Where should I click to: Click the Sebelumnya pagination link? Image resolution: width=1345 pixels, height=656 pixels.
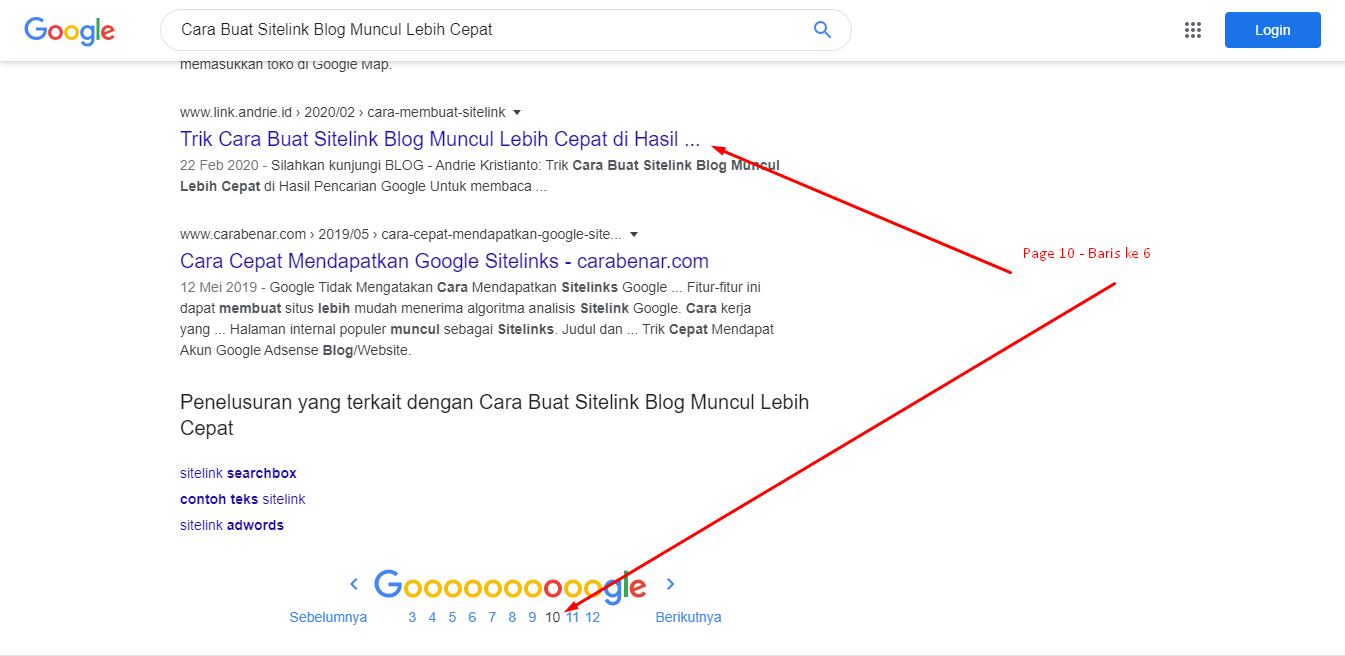[x=328, y=617]
